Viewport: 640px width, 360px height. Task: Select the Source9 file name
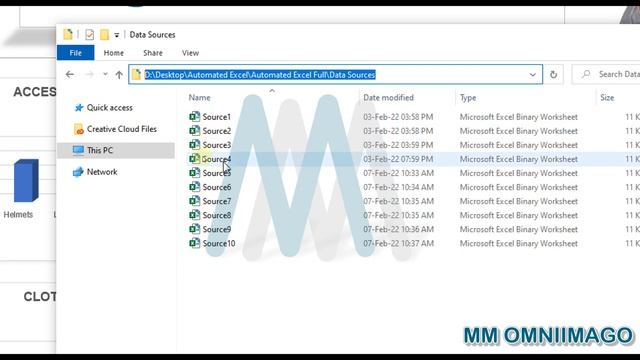(216, 229)
